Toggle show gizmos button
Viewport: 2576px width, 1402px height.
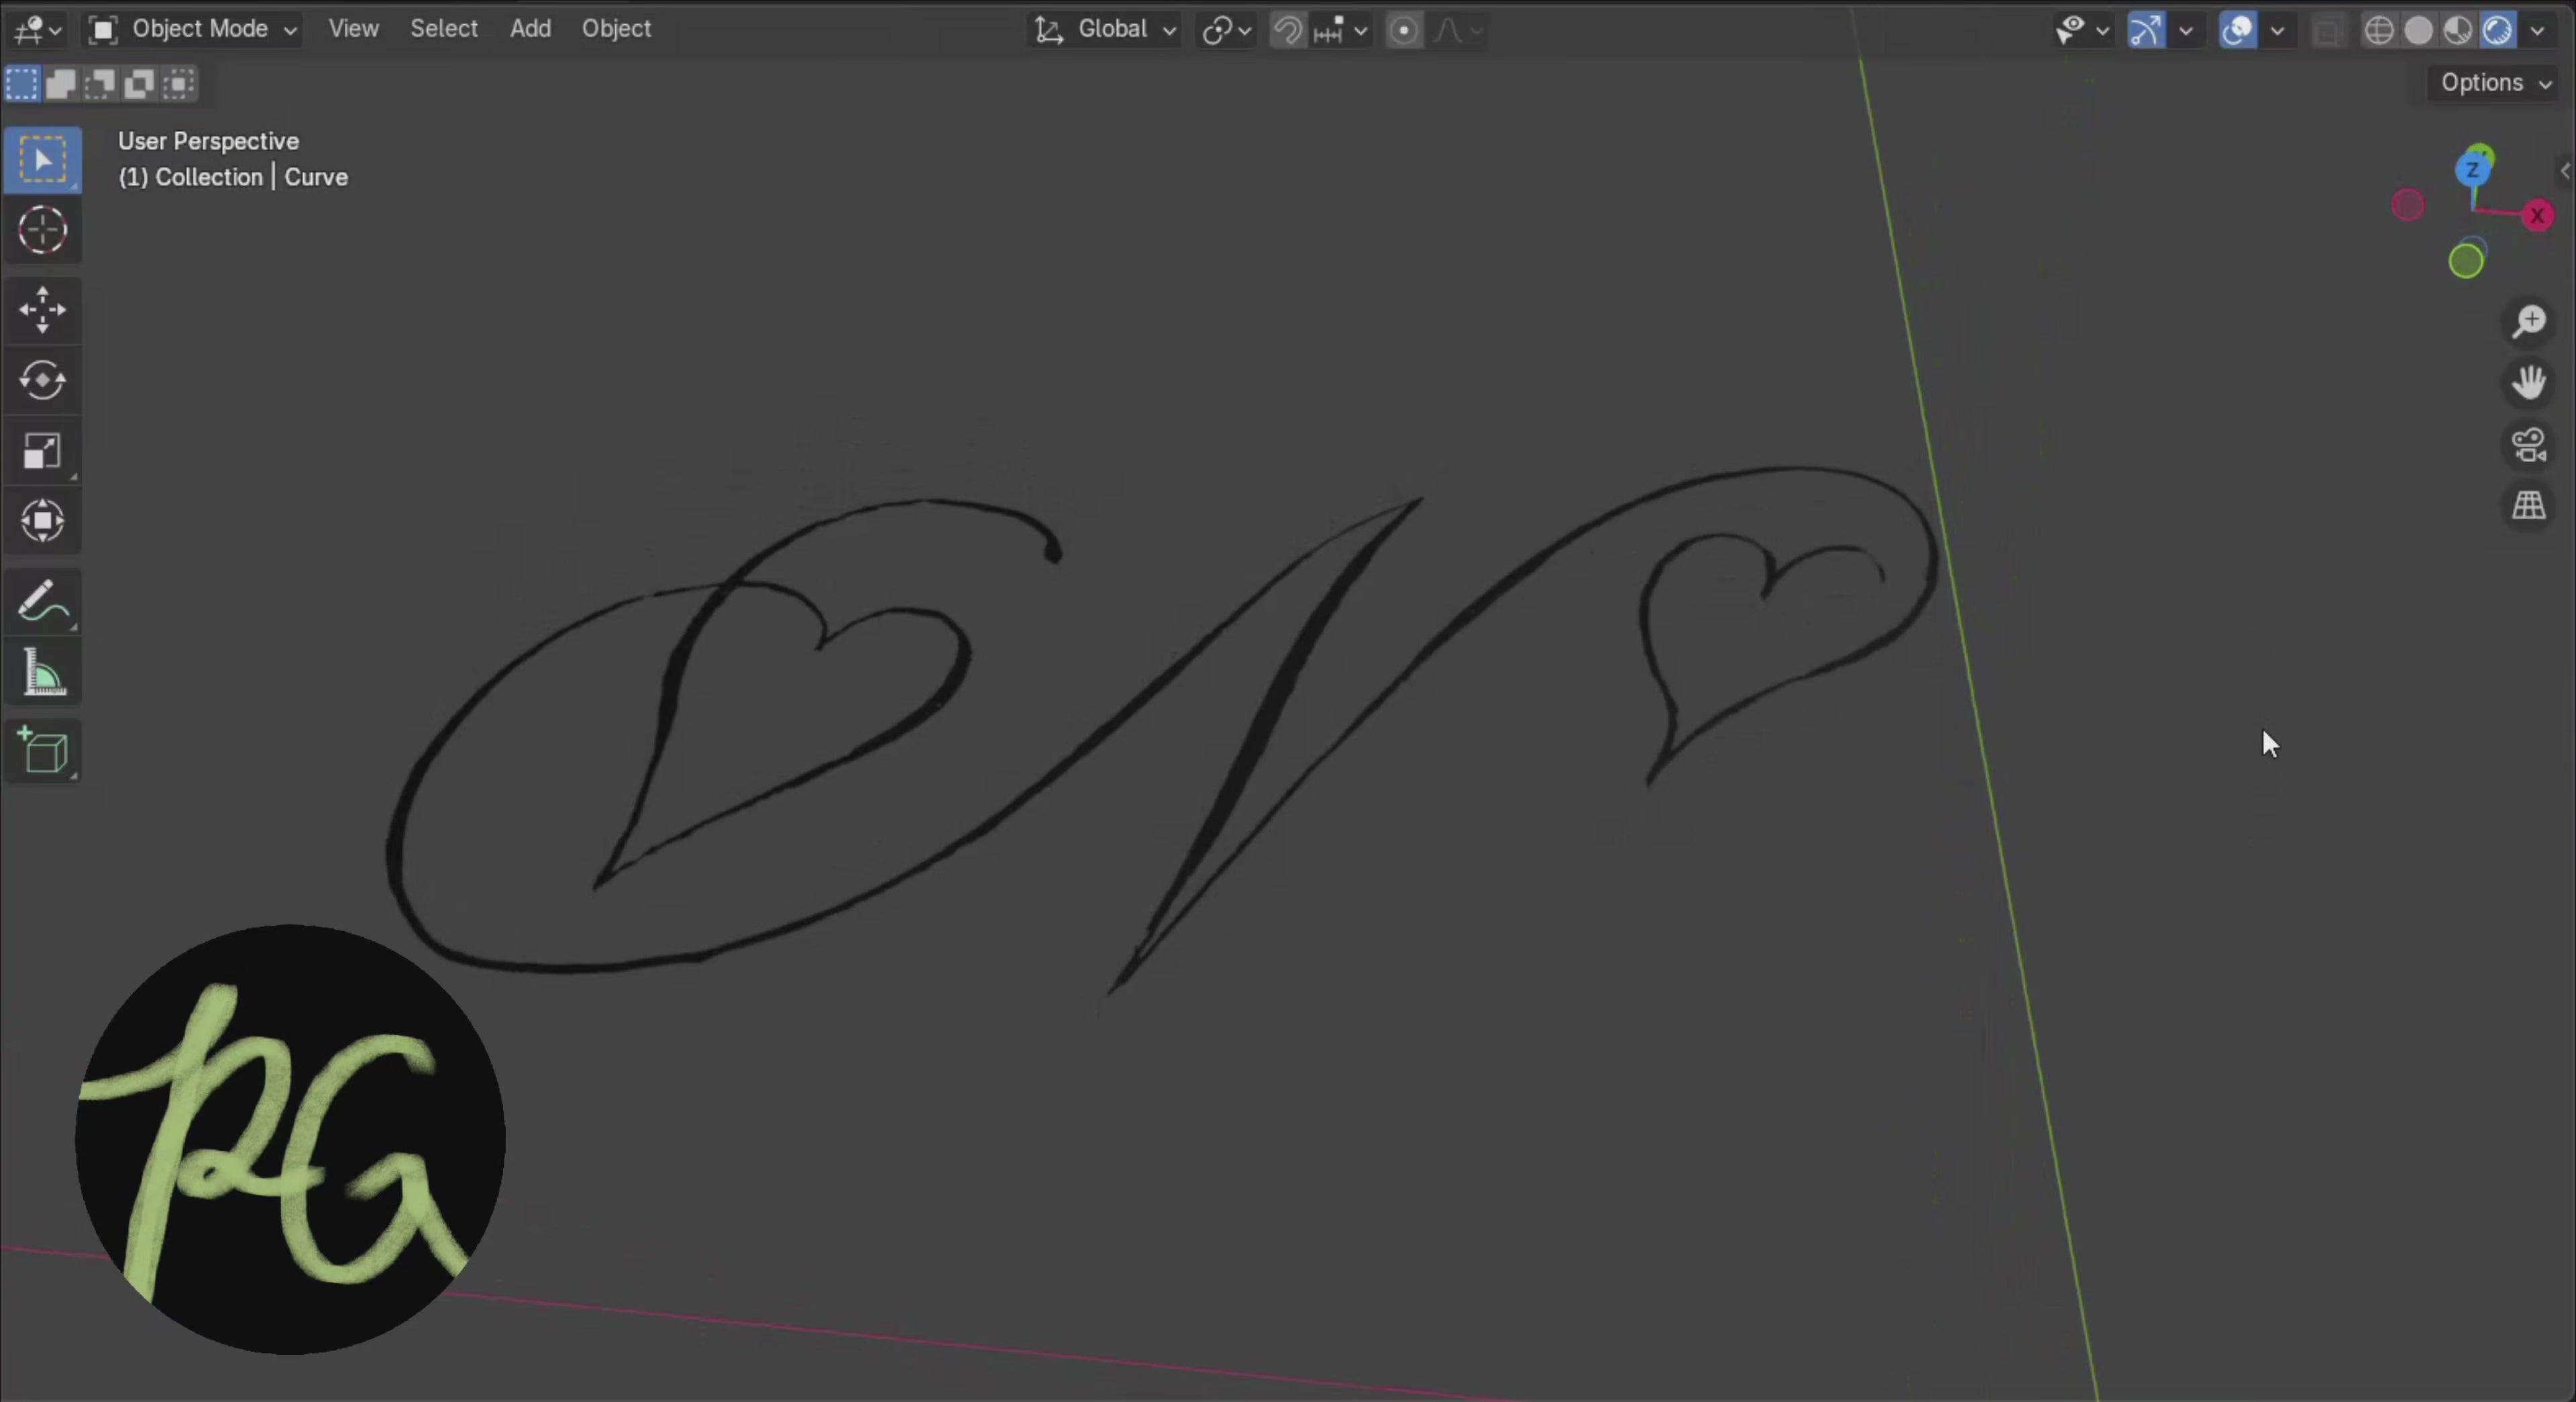coord(2146,30)
